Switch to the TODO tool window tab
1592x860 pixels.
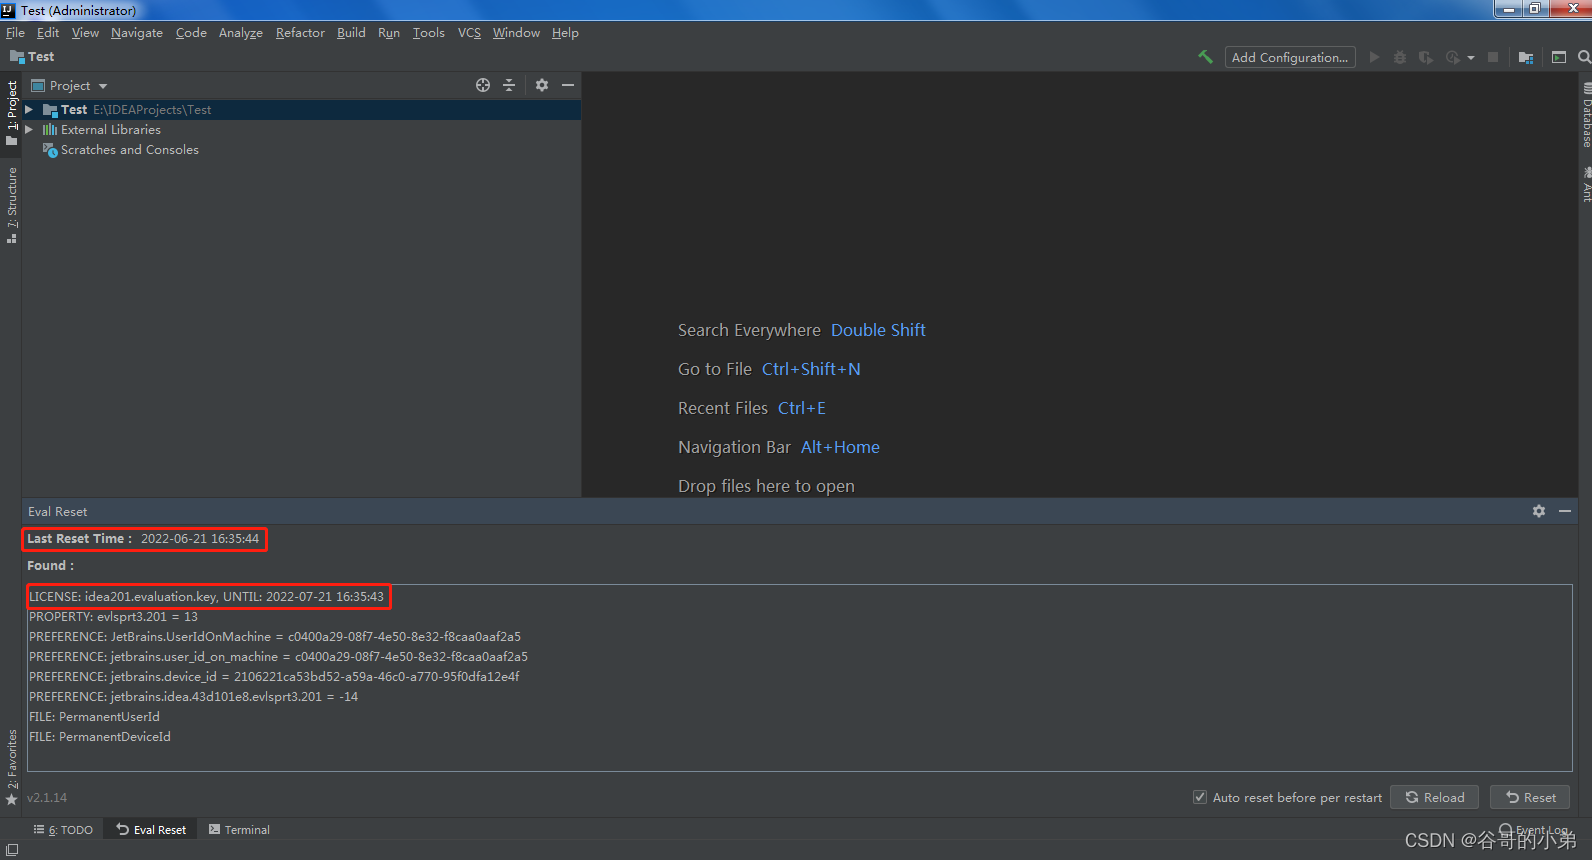point(63,830)
